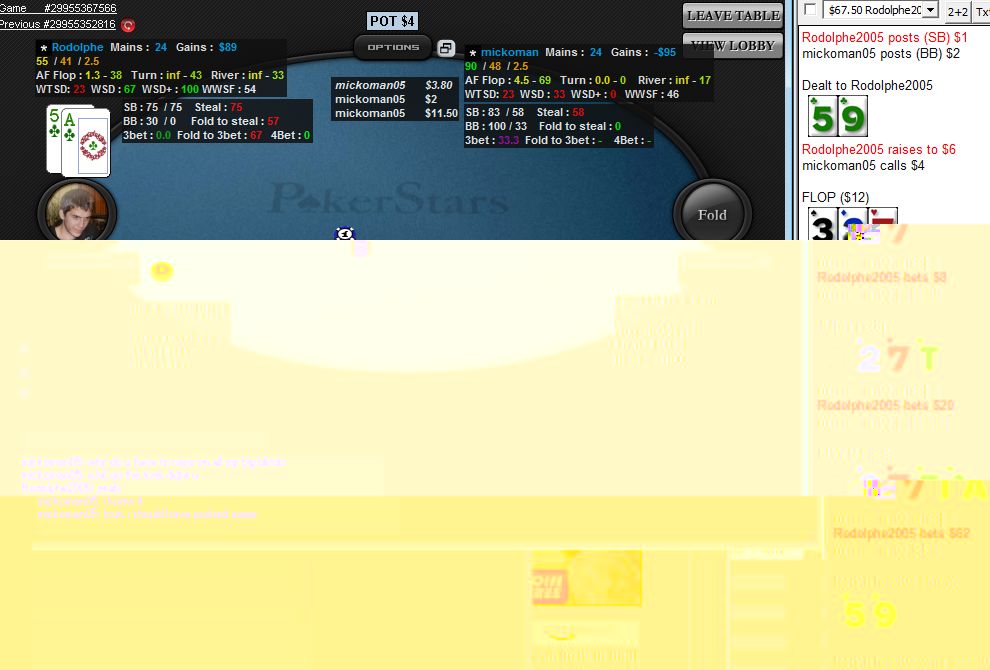
Task: Click mickoman's WWSF : 46 stat
Action: 652,94
